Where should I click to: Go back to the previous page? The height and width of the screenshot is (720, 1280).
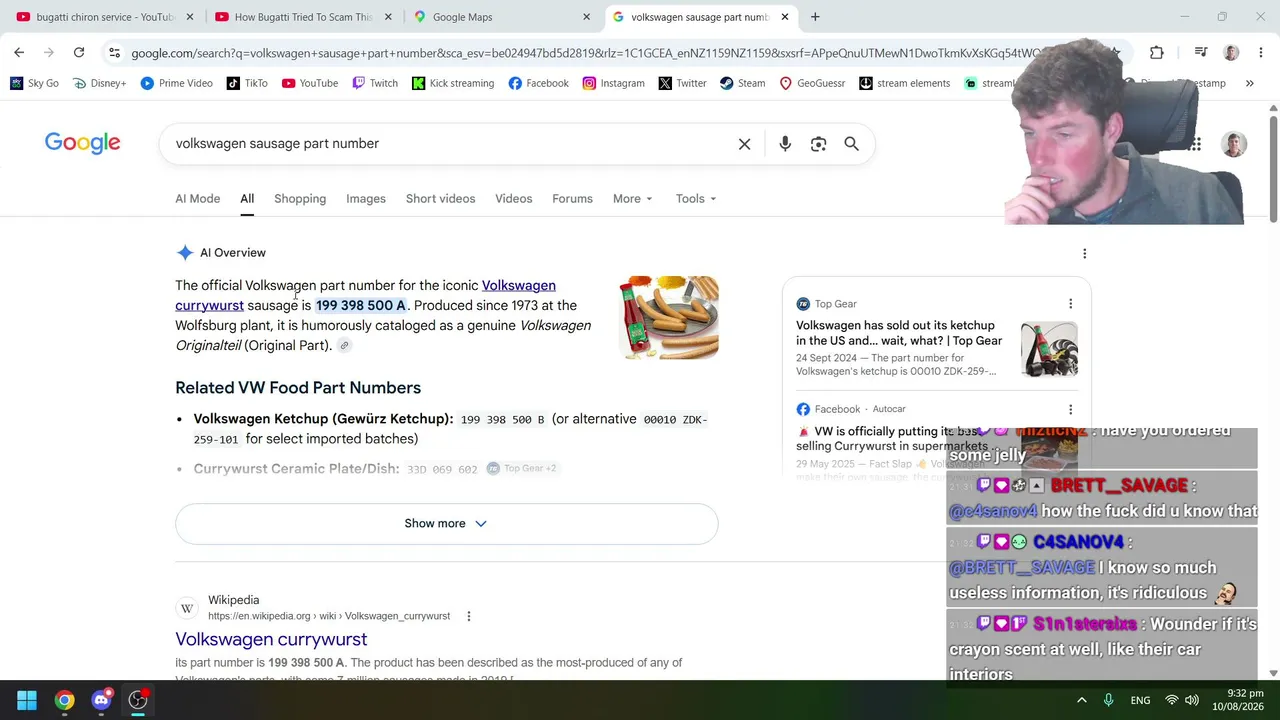coord(19,53)
